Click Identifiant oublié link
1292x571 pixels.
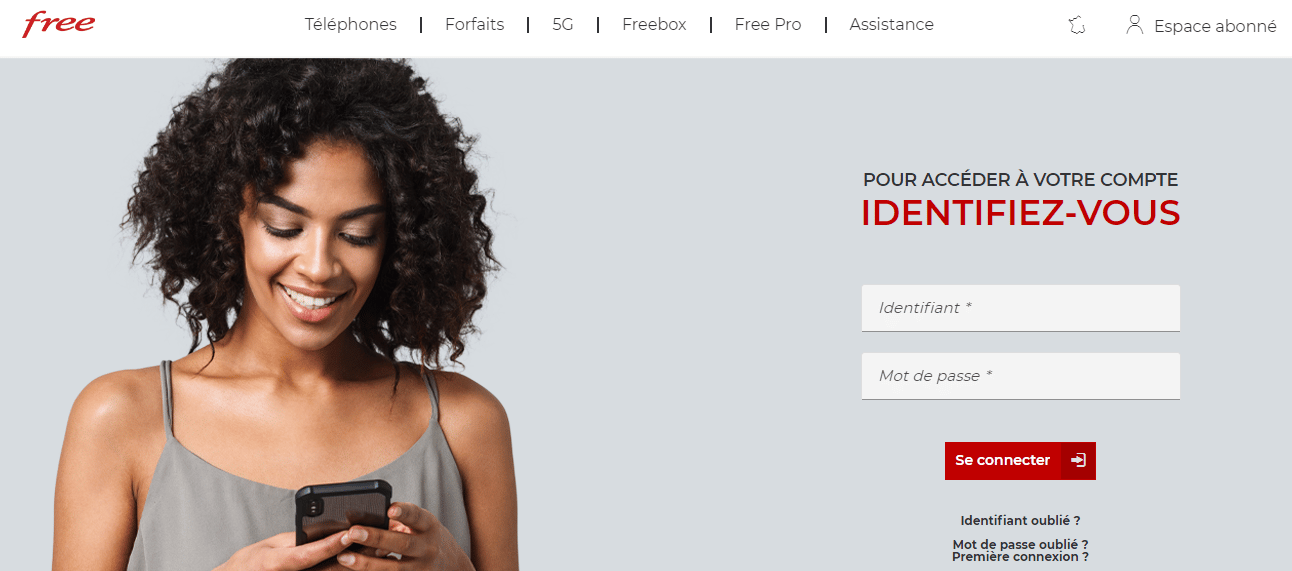pyautogui.click(x=1021, y=521)
